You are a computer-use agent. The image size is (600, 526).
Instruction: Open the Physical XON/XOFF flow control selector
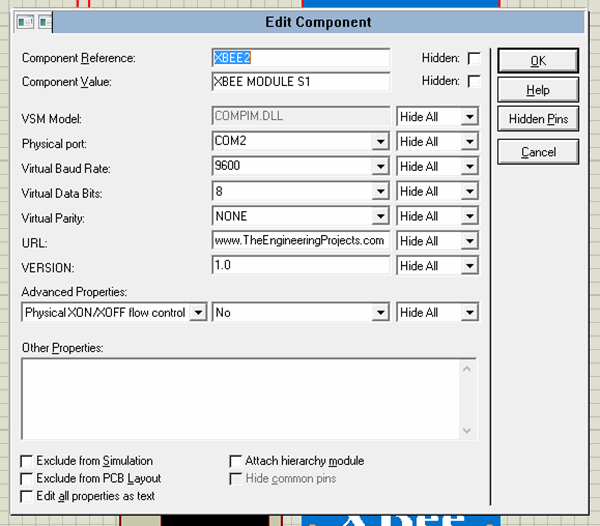(x=198, y=313)
